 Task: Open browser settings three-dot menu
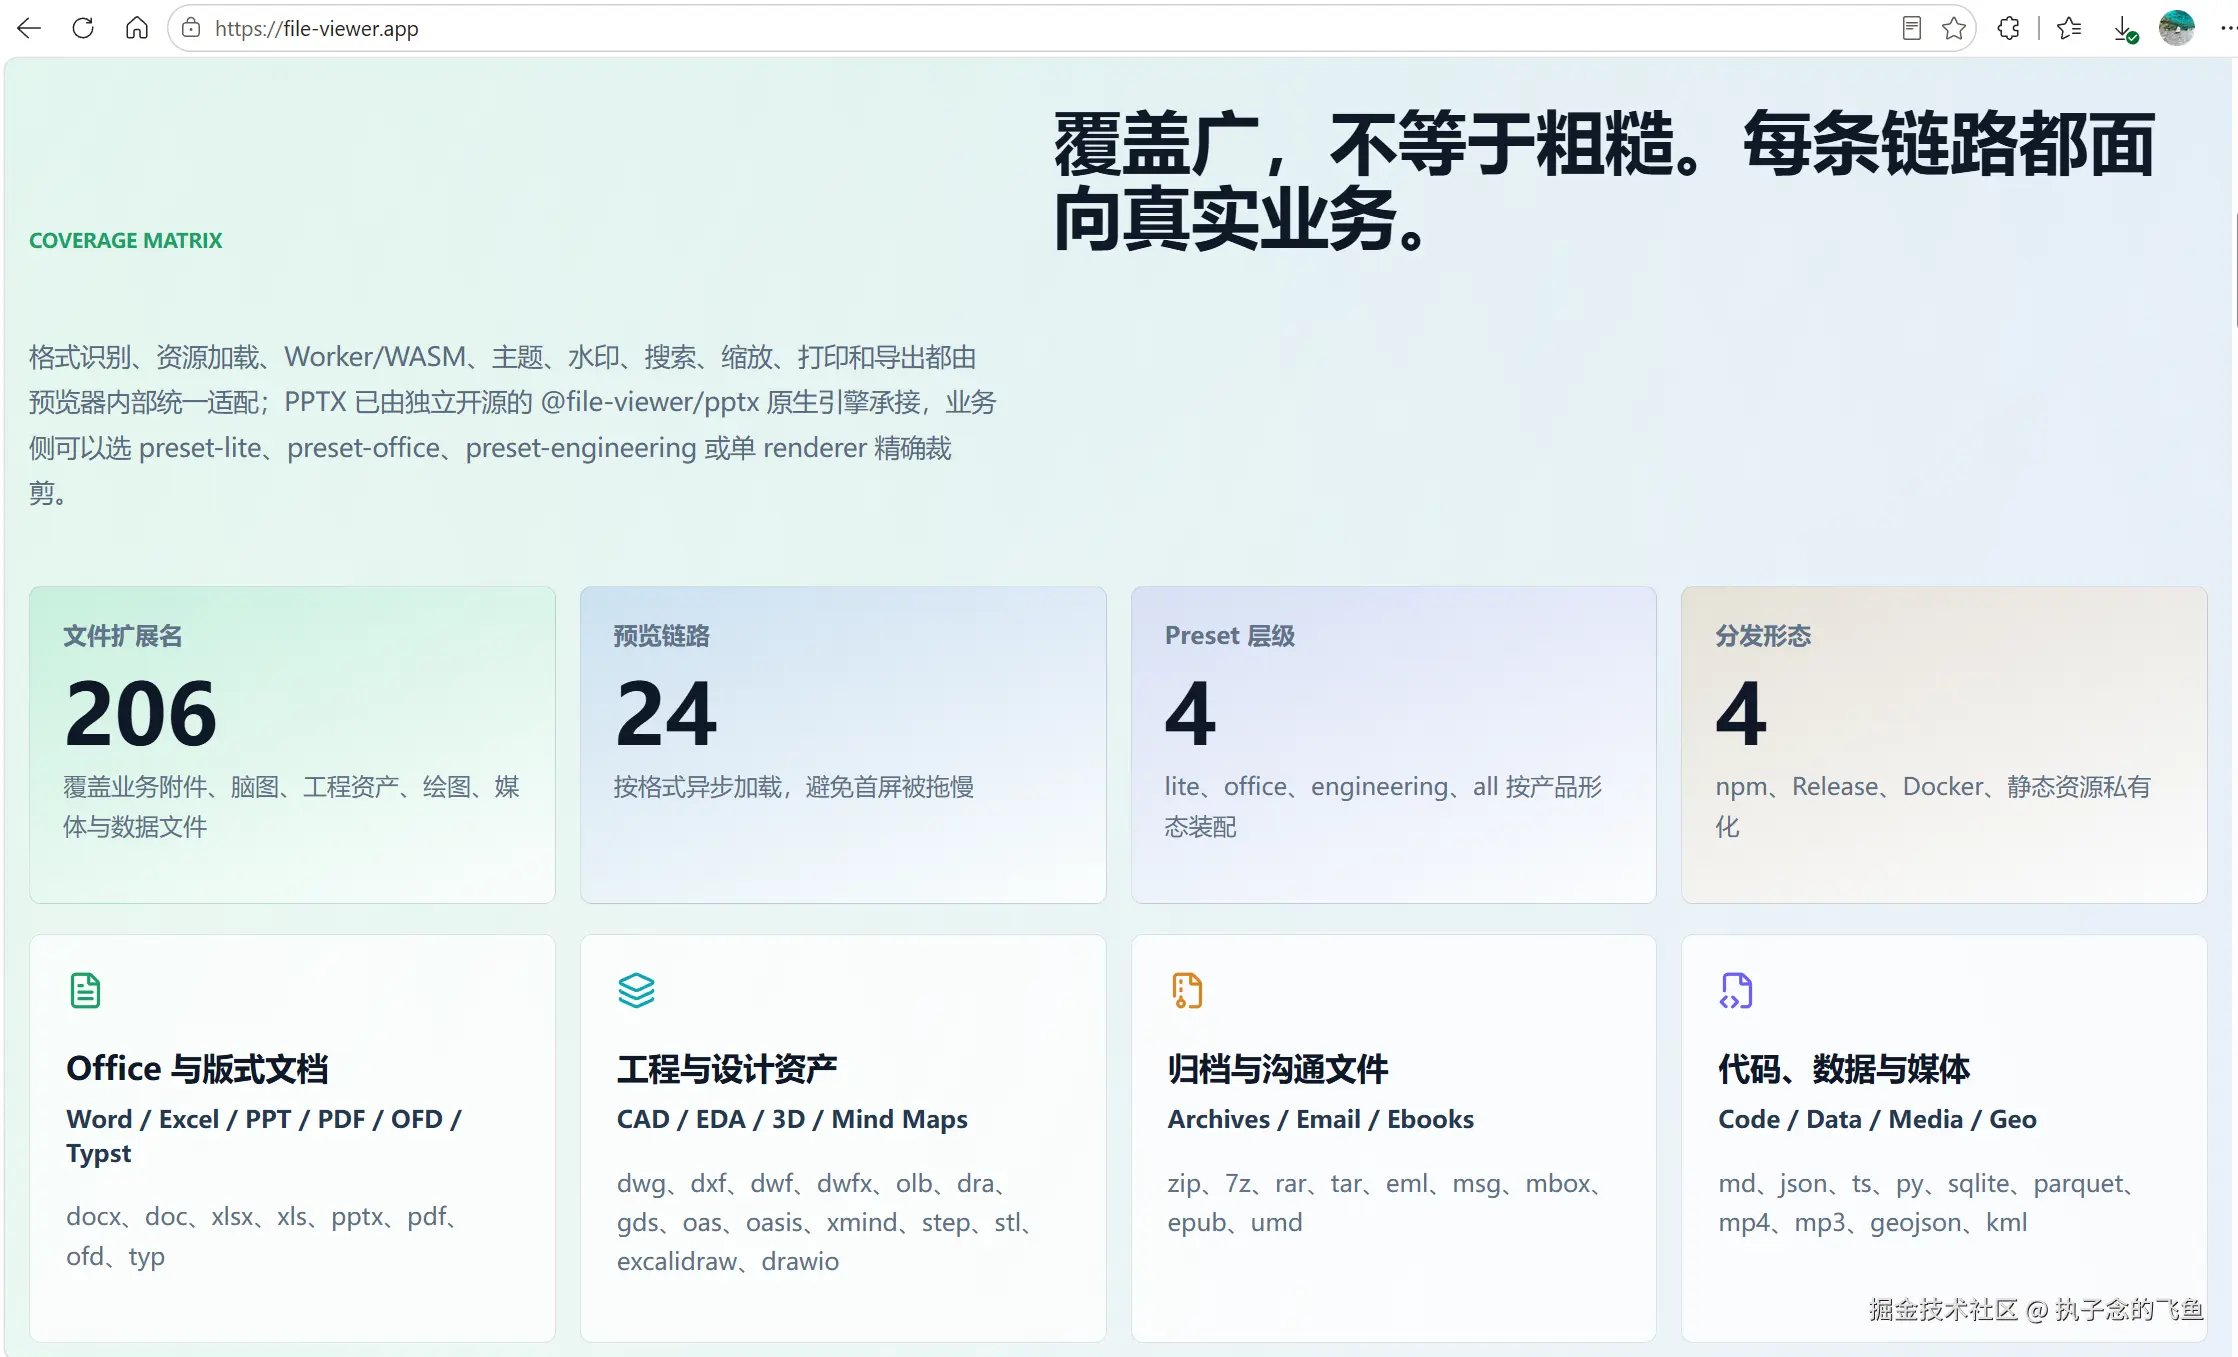coord(2228,28)
